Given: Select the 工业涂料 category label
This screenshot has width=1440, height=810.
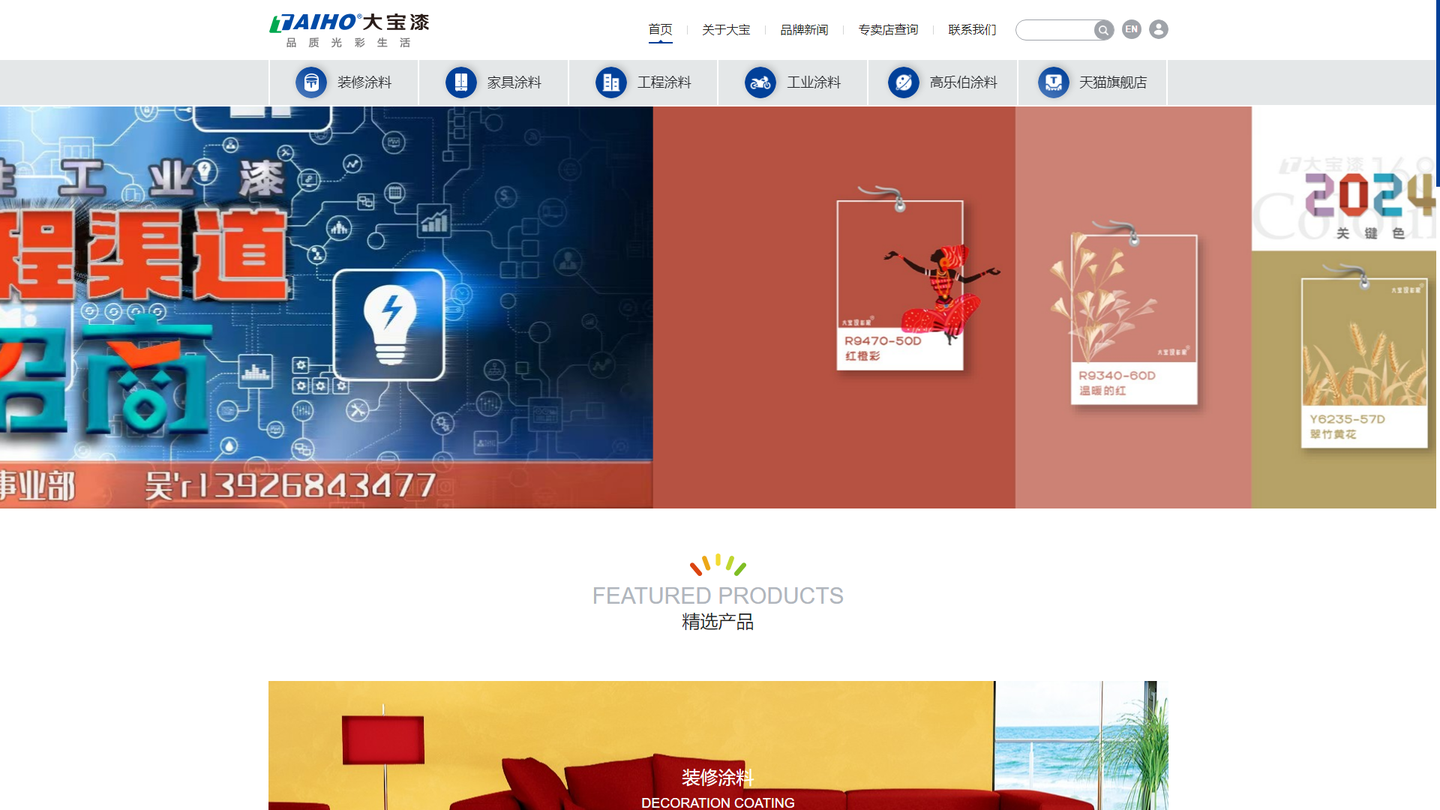Looking at the screenshot, I should [814, 82].
